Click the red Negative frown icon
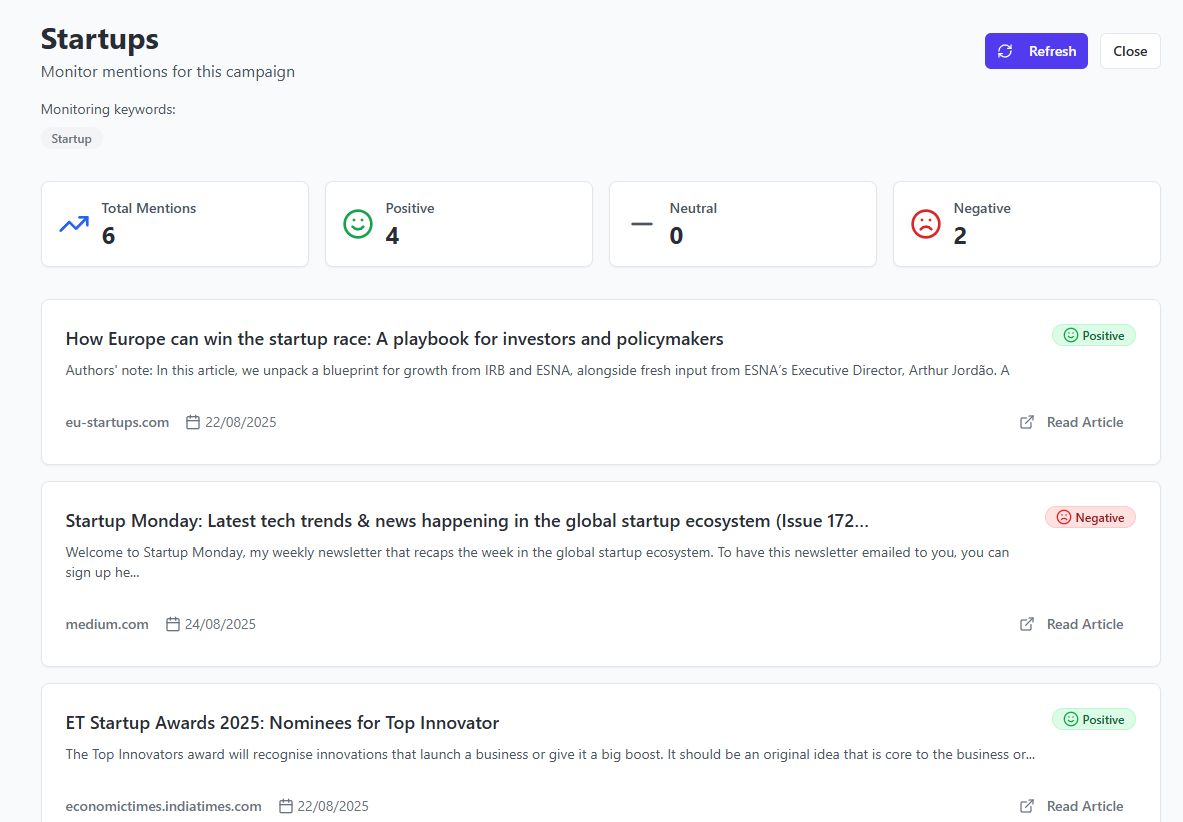 pos(926,224)
